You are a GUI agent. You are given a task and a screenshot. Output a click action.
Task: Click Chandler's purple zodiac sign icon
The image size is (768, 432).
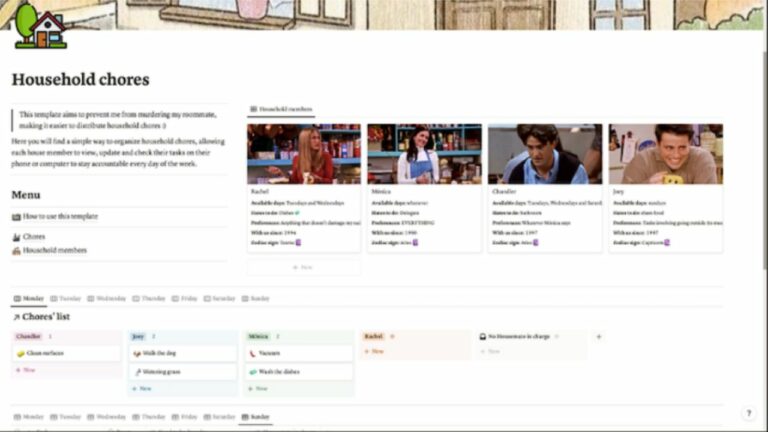click(x=535, y=242)
